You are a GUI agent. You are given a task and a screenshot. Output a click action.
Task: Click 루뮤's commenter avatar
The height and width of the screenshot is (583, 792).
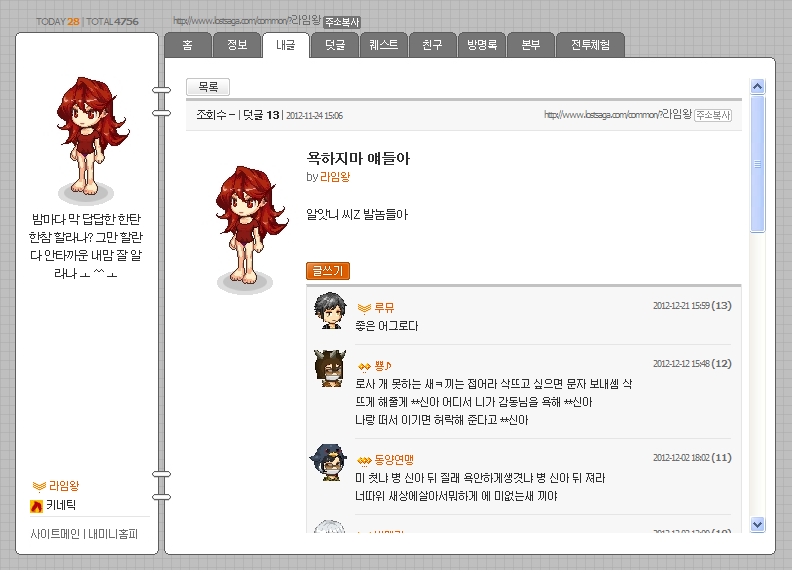pos(330,311)
